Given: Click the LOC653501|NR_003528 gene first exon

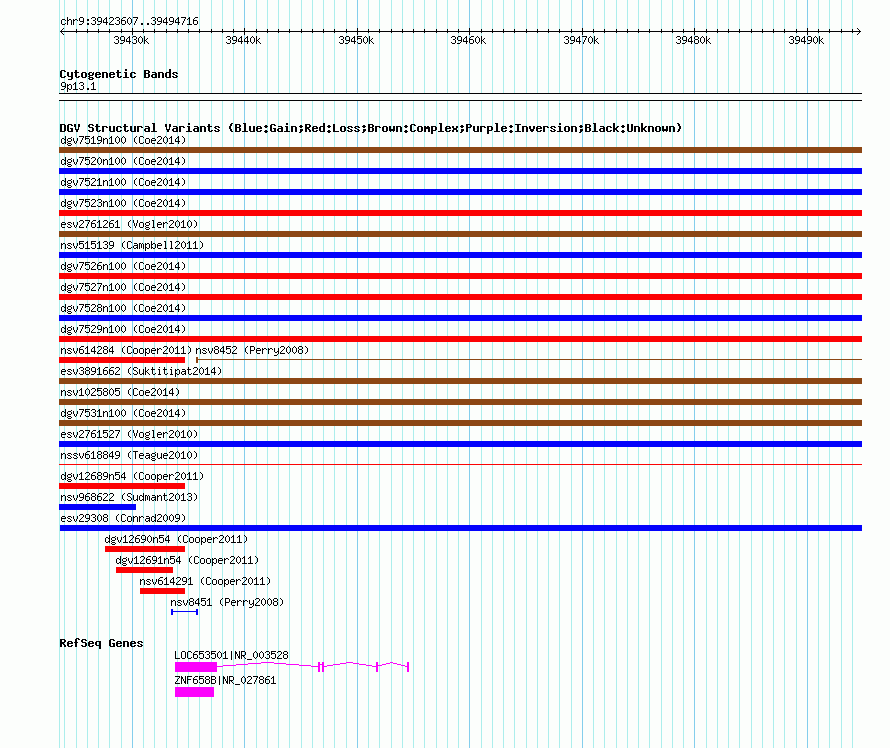Looking at the screenshot, I should coord(196,667).
